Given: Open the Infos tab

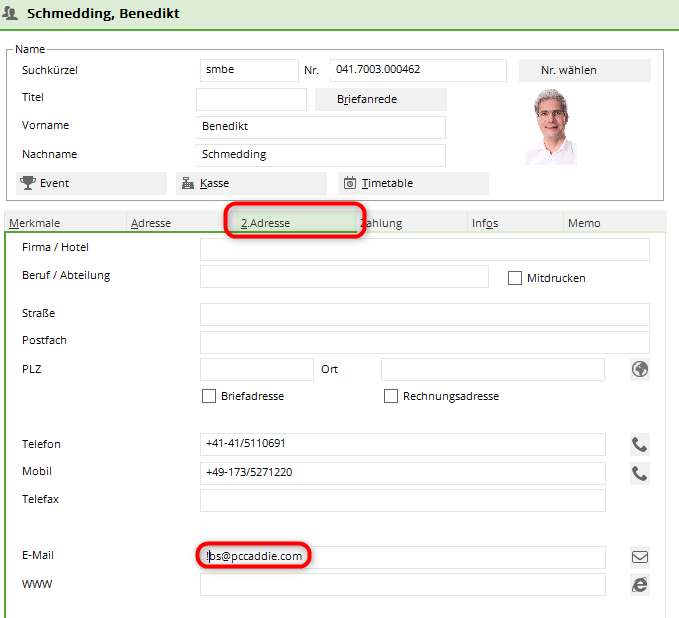Looking at the screenshot, I should pos(515,222).
